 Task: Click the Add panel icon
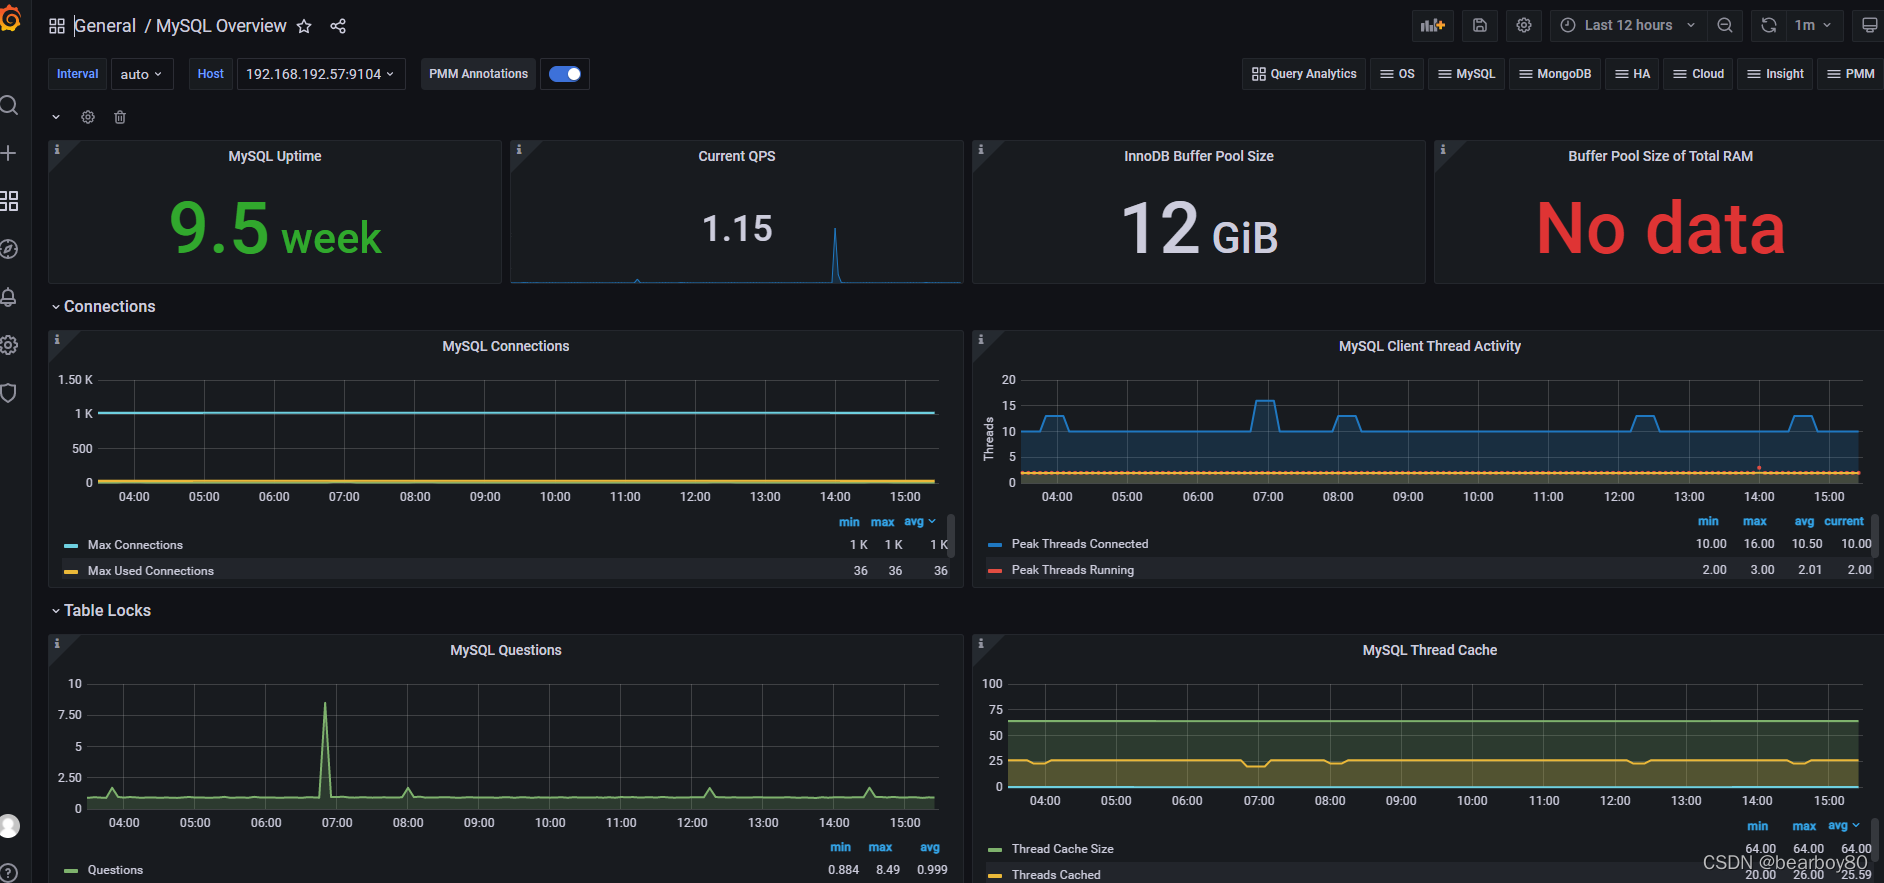[x=1433, y=25]
